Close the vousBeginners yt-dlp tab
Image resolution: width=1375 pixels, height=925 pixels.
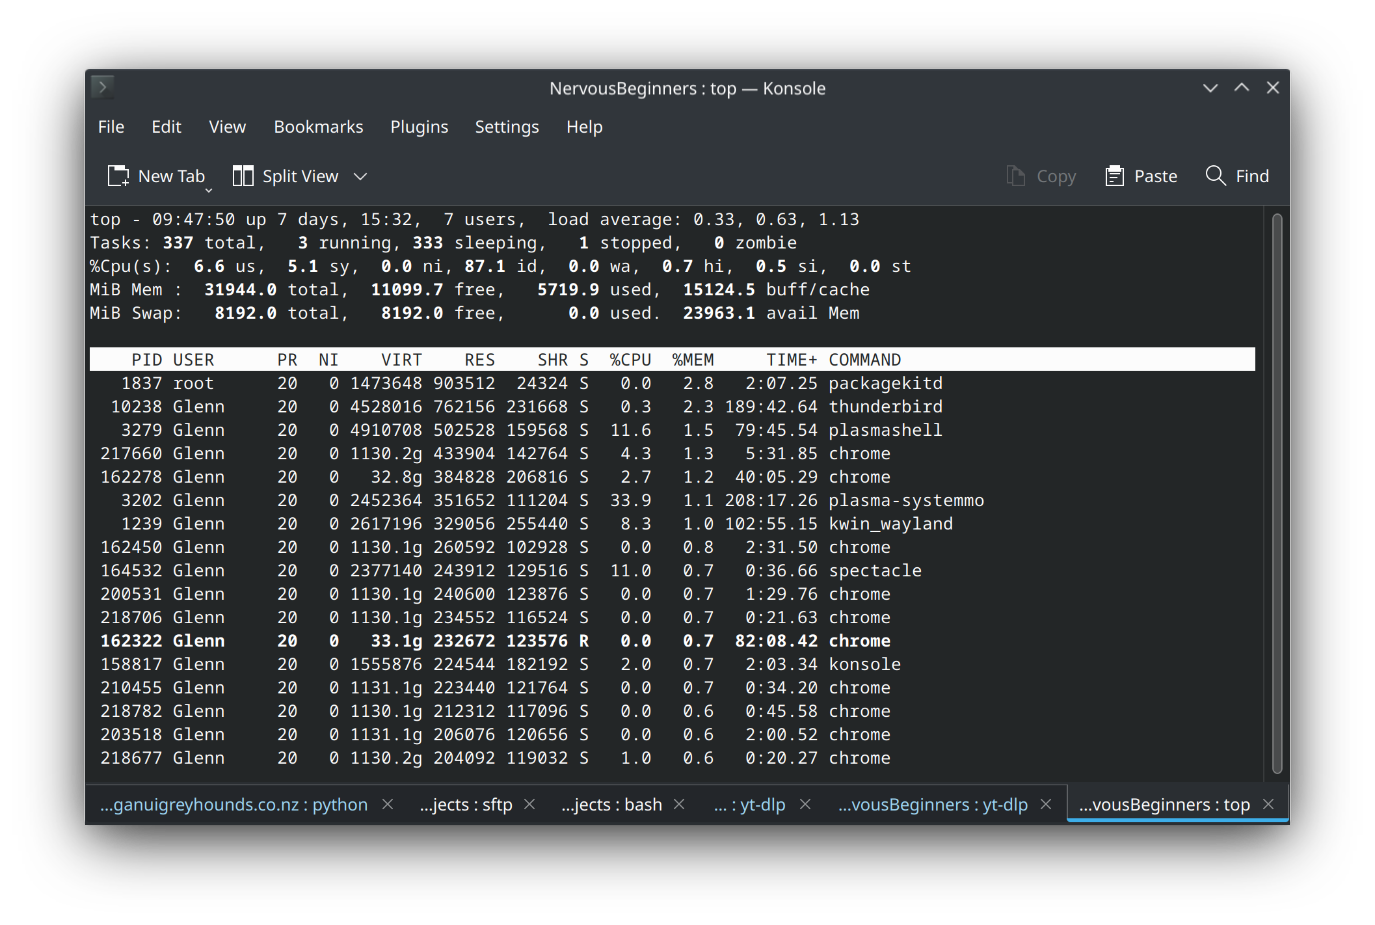[x=1046, y=804]
